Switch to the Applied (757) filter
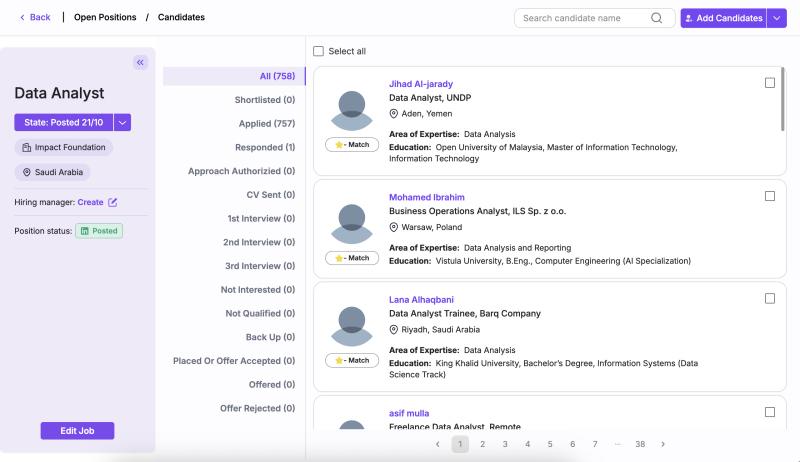 [x=266, y=124]
